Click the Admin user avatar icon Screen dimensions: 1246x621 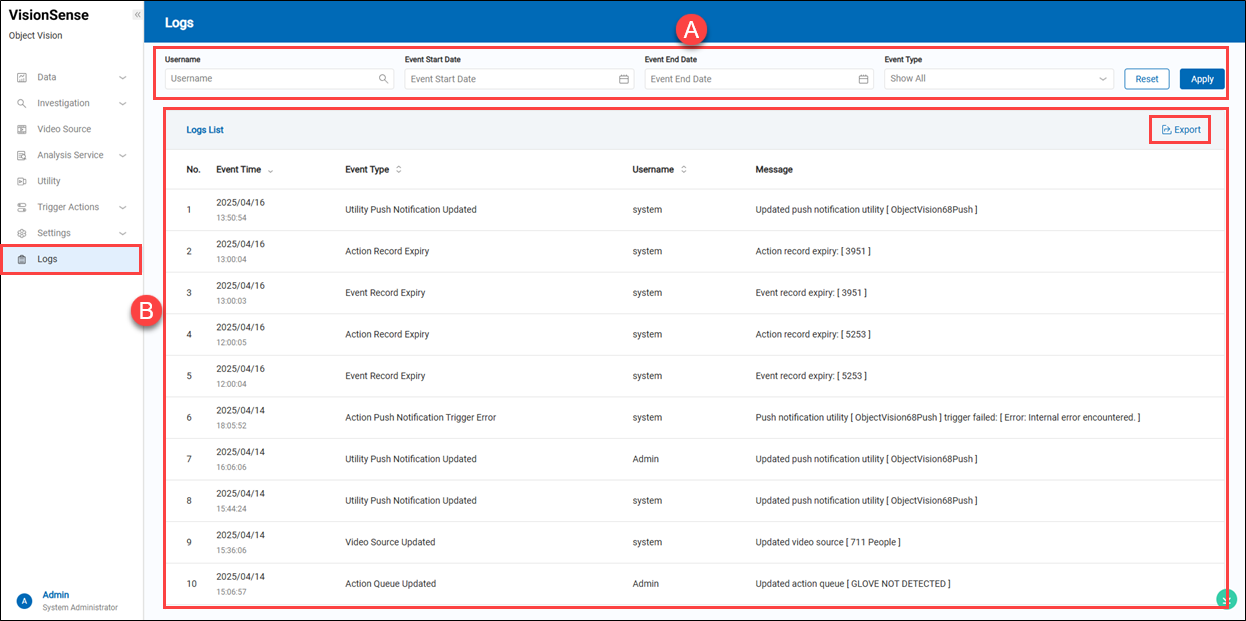(x=24, y=601)
